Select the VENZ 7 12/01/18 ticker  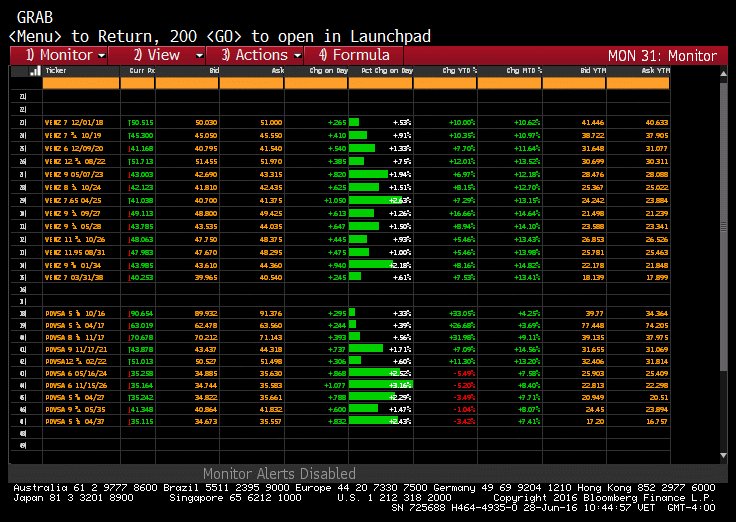pyautogui.click(x=74, y=123)
